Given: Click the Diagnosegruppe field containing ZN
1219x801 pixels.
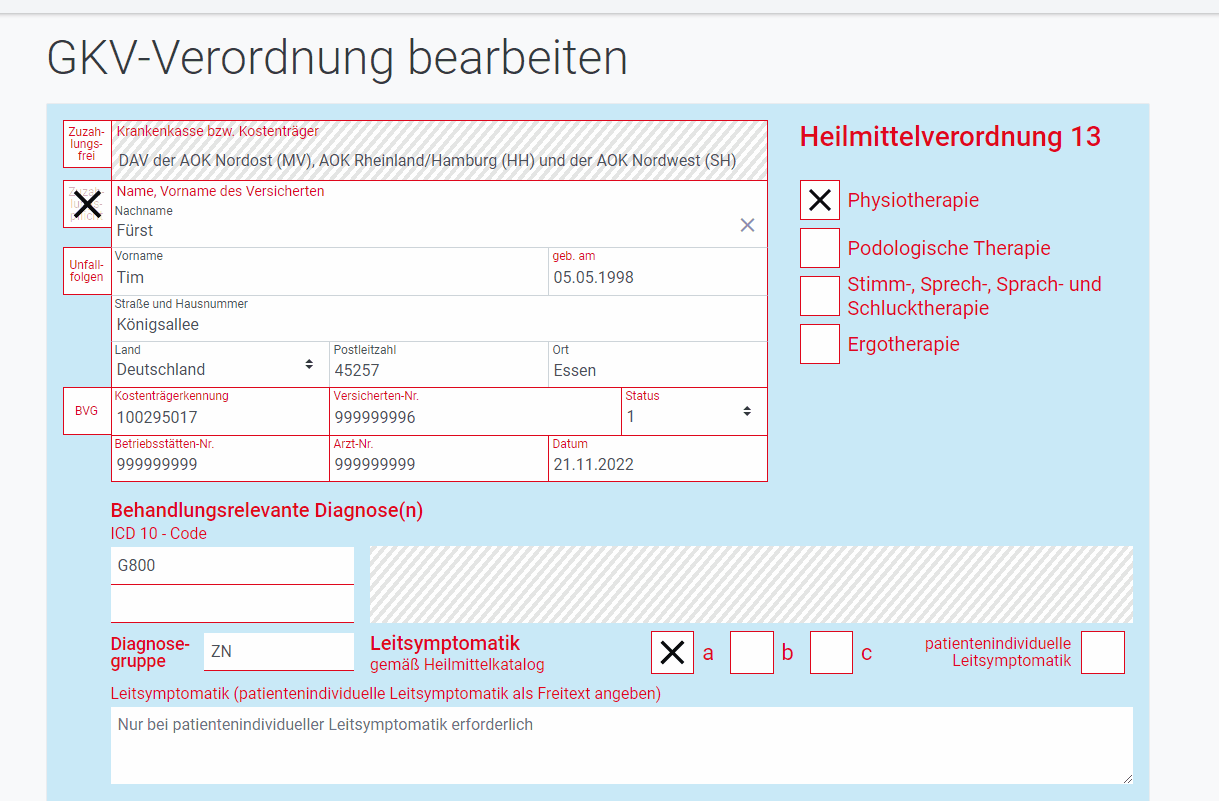Looking at the screenshot, I should (x=278, y=652).
